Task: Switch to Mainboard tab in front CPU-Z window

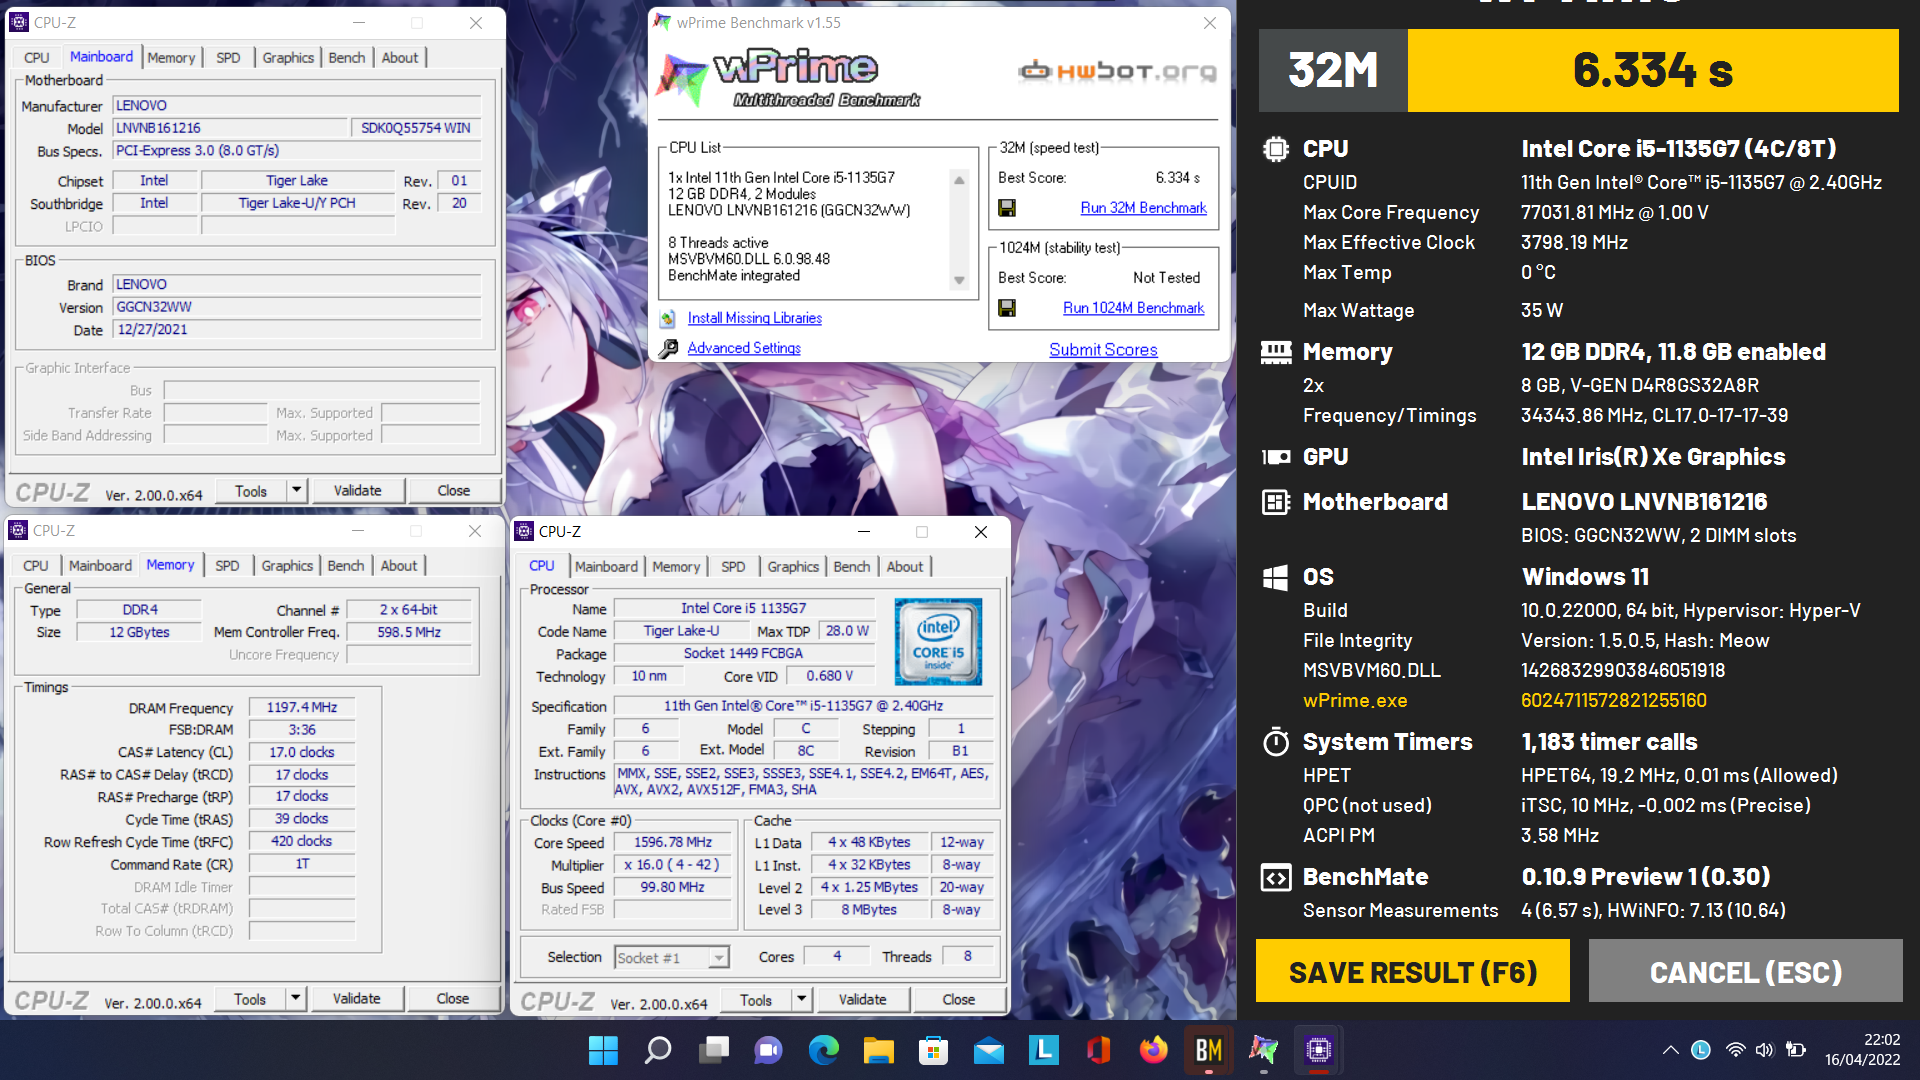Action: (606, 567)
